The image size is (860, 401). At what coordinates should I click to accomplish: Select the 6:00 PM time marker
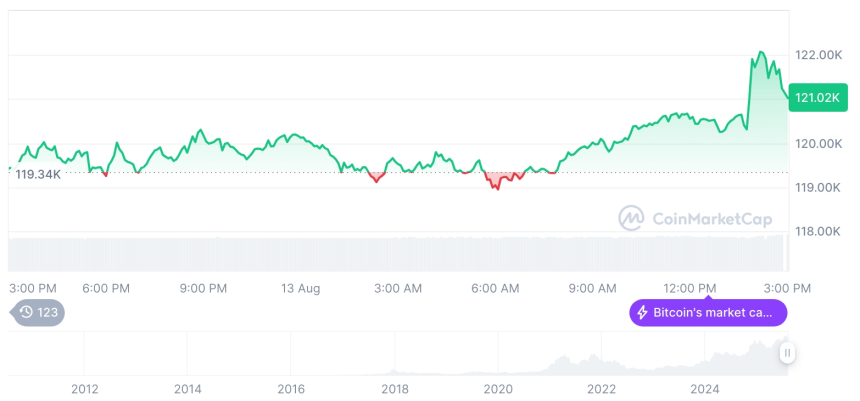pos(106,288)
